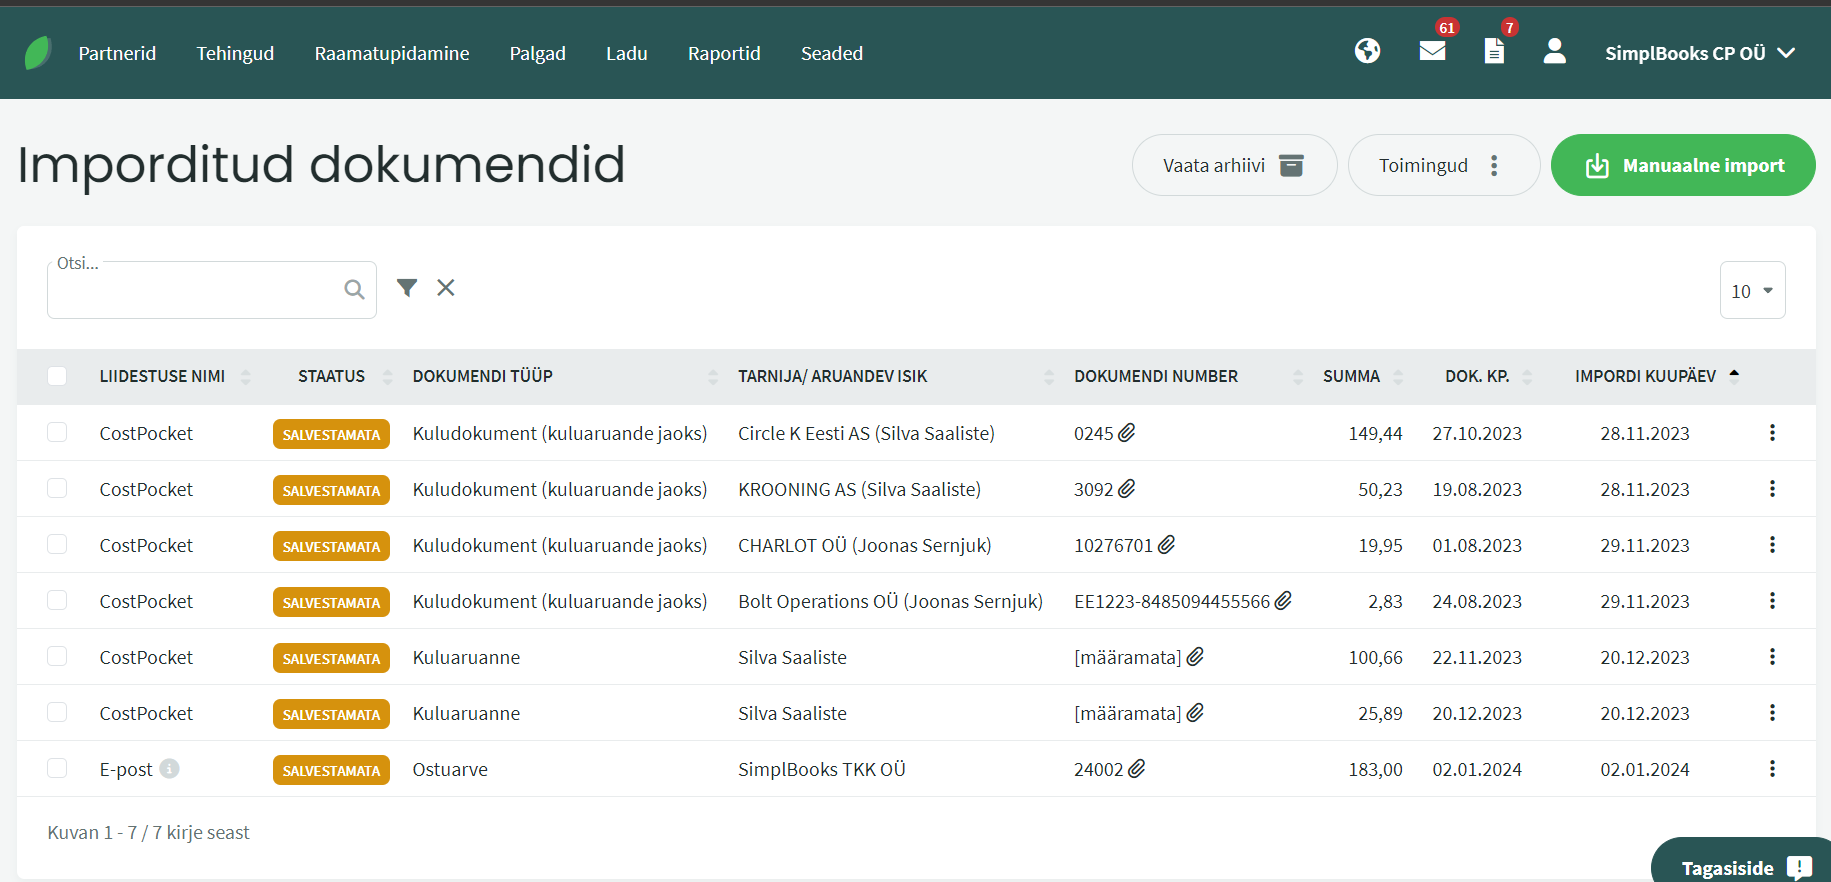Check the SimplBooks TKK OÜ row checkbox

(57, 768)
